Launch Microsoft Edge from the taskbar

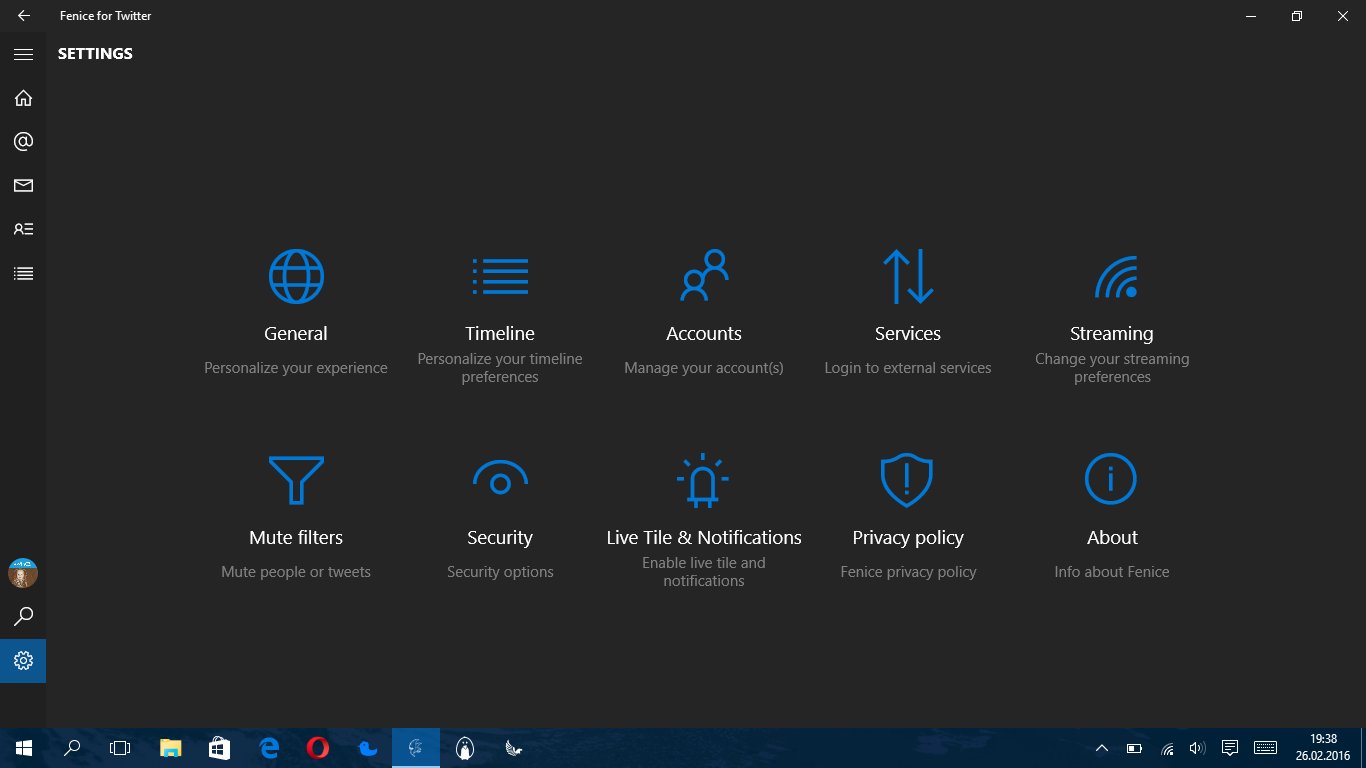(x=269, y=748)
